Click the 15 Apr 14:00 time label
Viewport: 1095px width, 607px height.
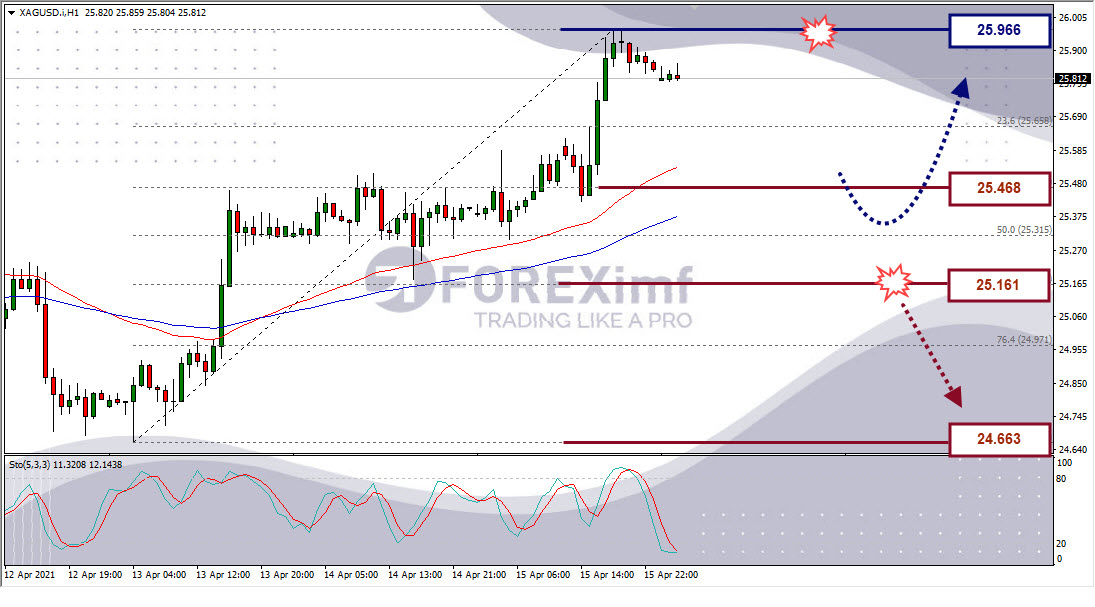tap(607, 575)
